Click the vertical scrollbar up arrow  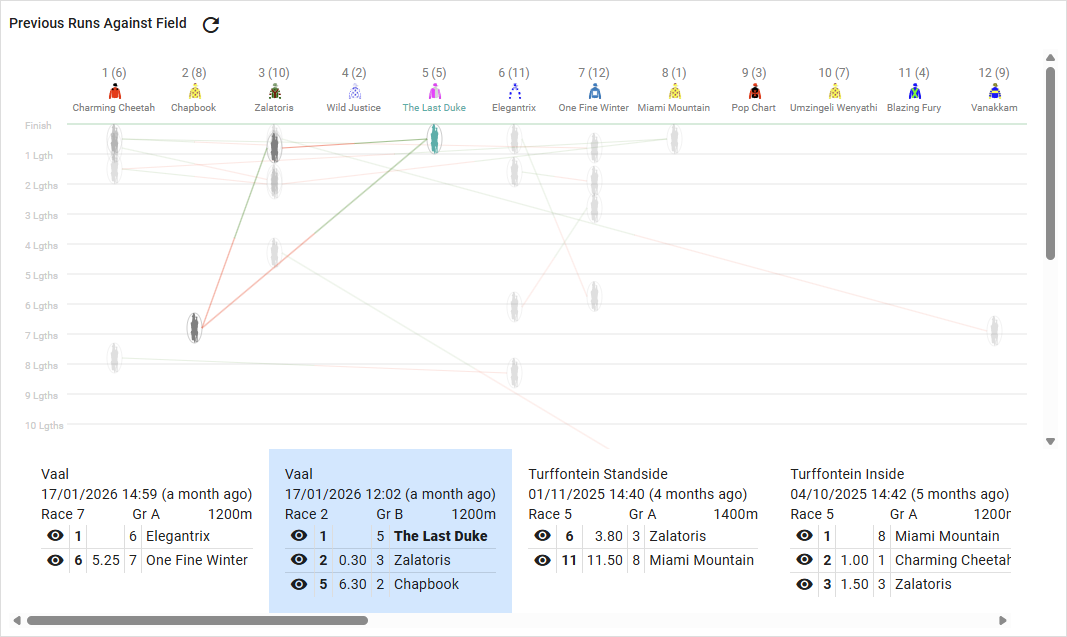click(1050, 57)
